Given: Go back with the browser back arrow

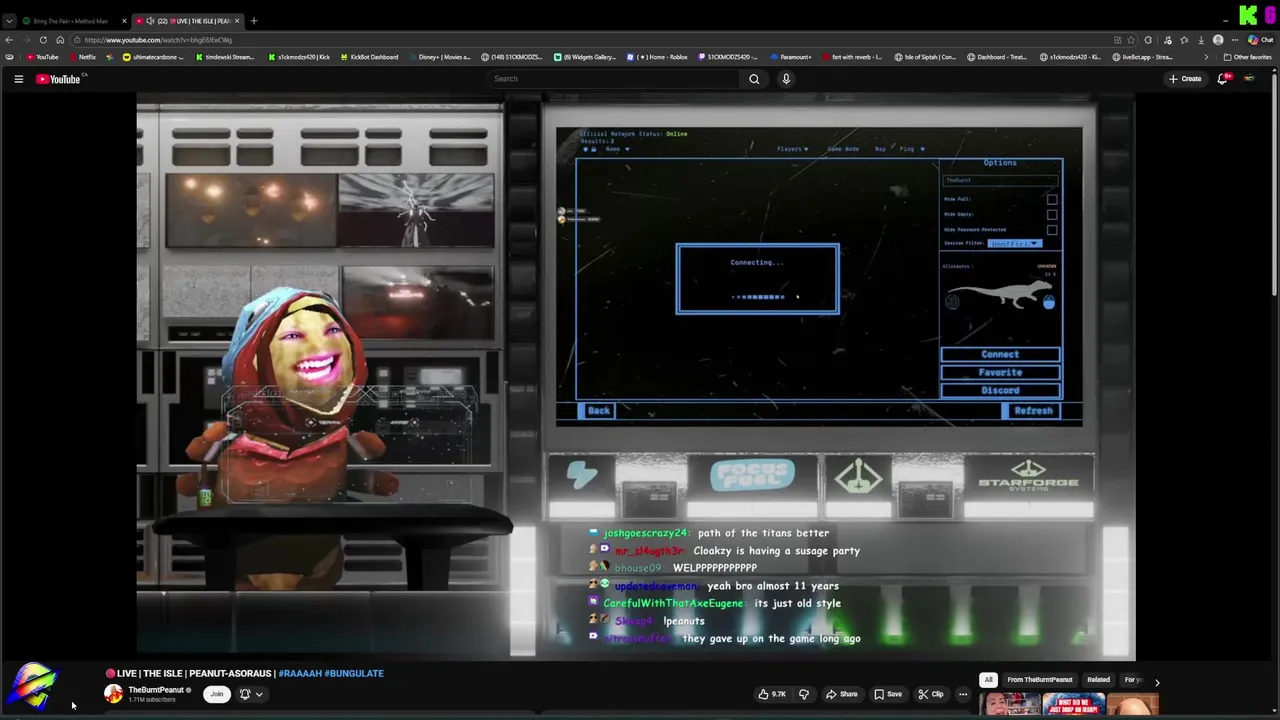Looking at the screenshot, I should (x=9, y=40).
